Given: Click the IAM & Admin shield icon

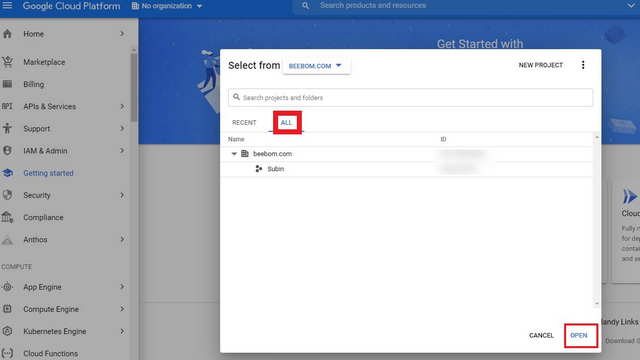Looking at the screenshot, I should pyautogui.click(x=7, y=151).
